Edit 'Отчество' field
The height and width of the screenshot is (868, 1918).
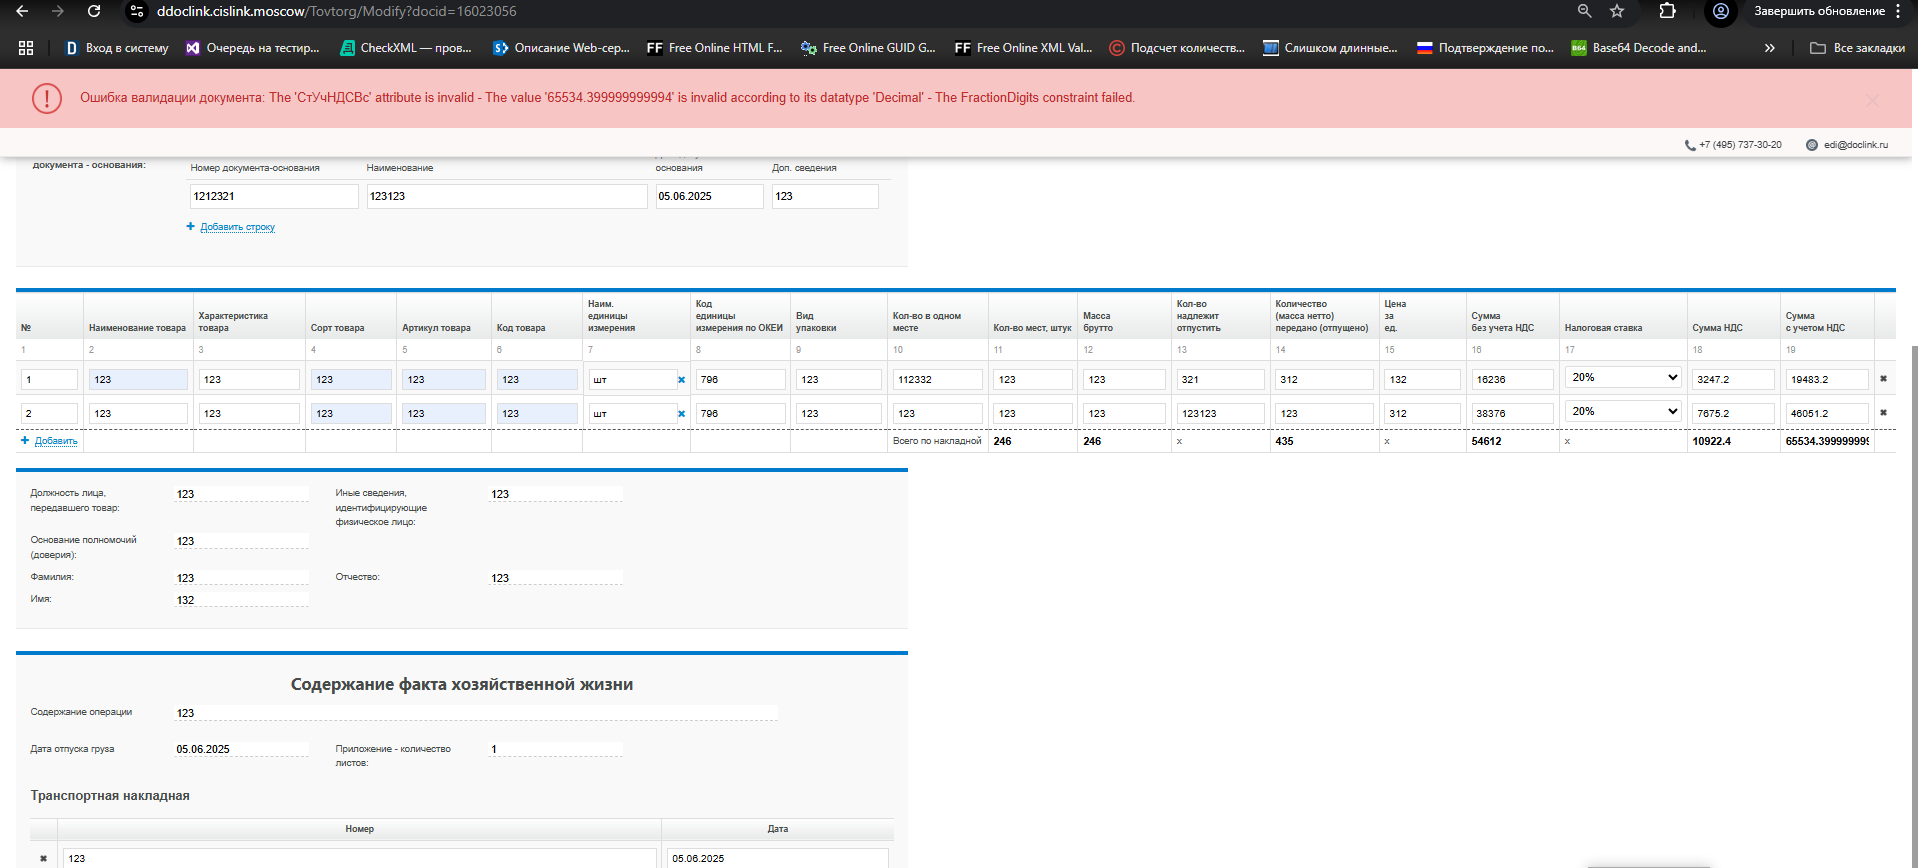556,578
